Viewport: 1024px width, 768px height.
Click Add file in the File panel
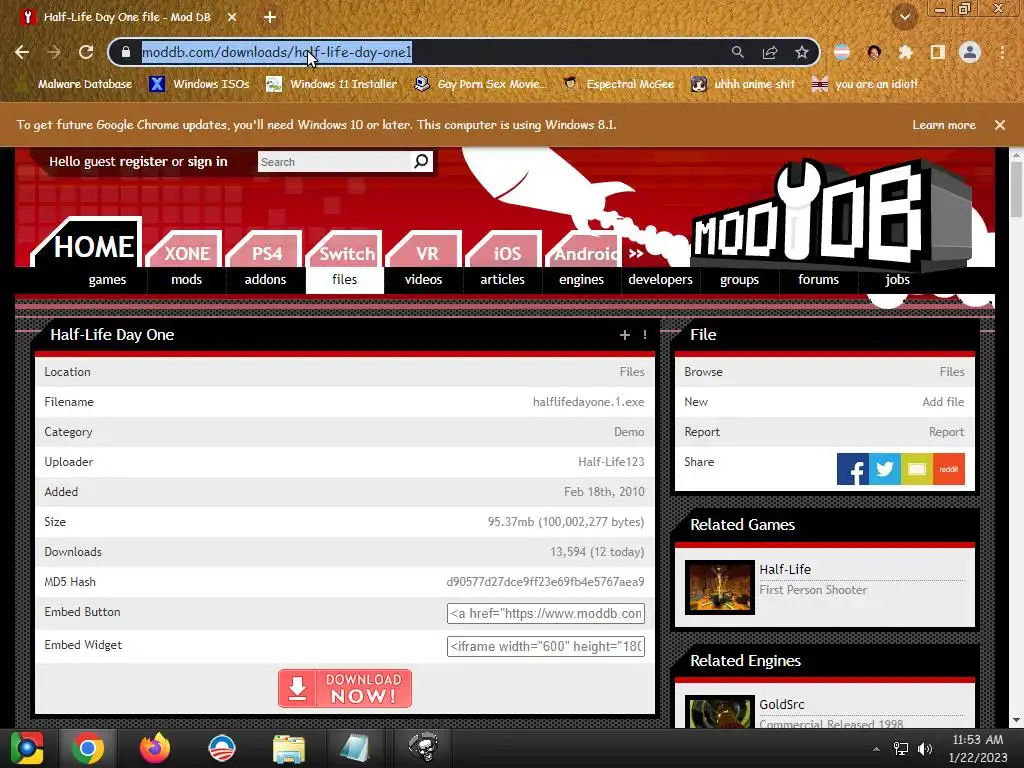(943, 402)
